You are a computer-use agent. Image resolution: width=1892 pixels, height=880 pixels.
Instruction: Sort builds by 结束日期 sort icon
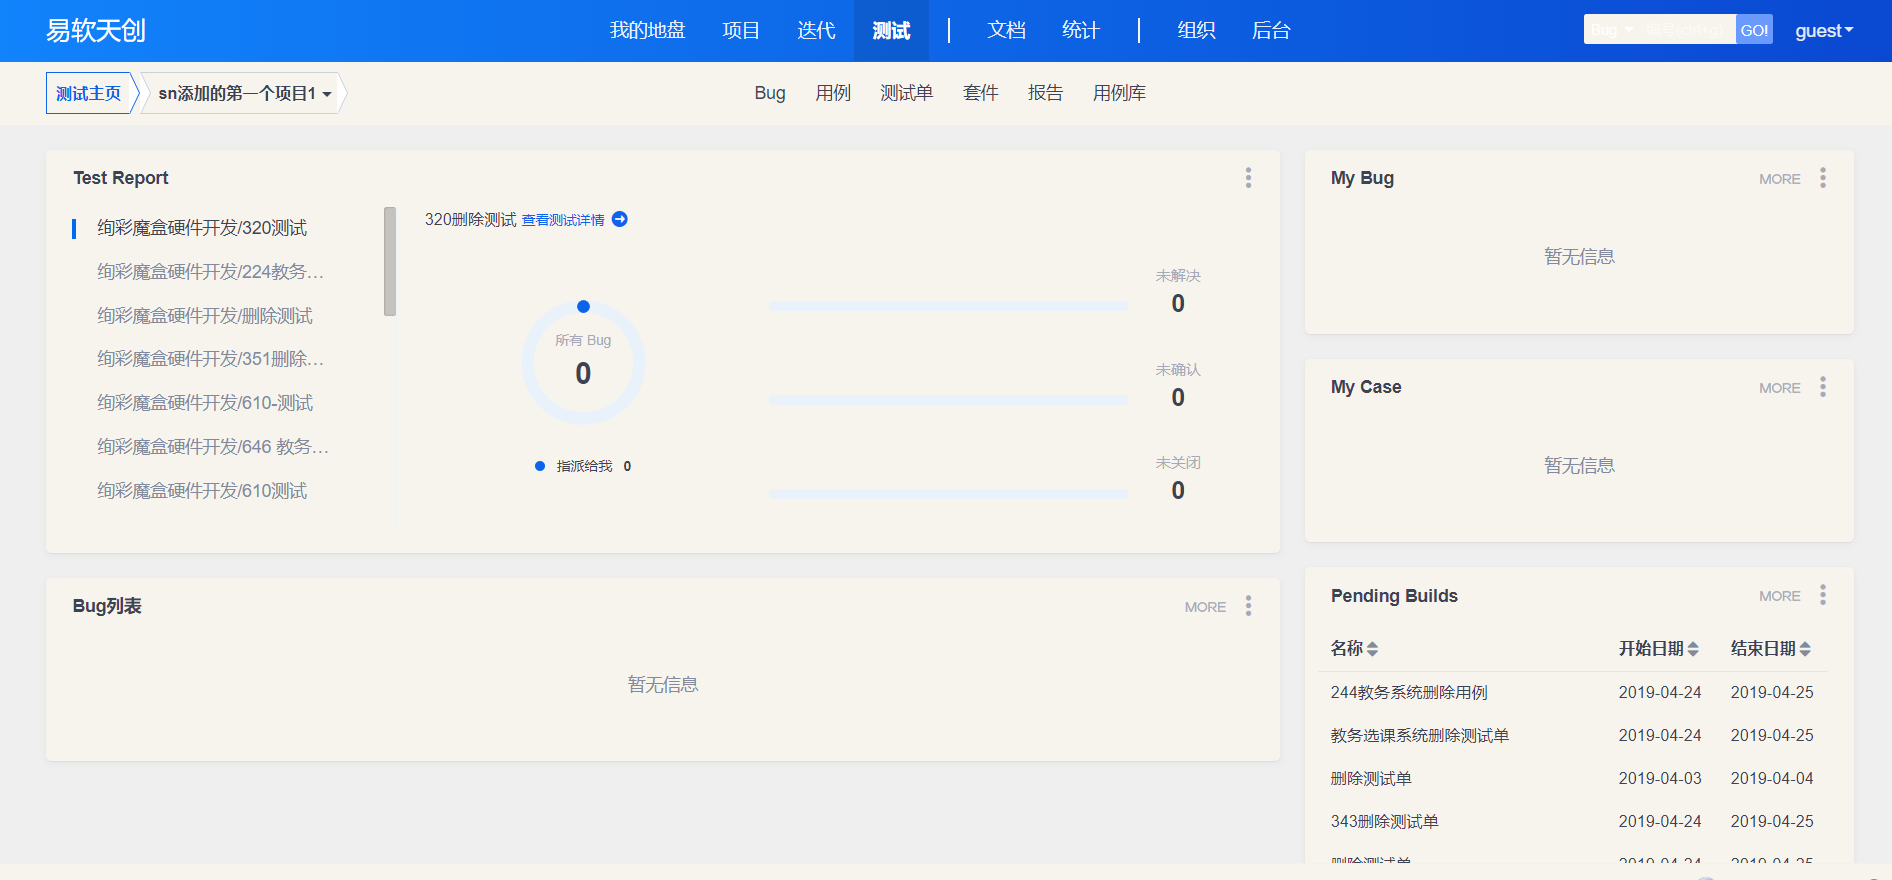coord(1805,649)
